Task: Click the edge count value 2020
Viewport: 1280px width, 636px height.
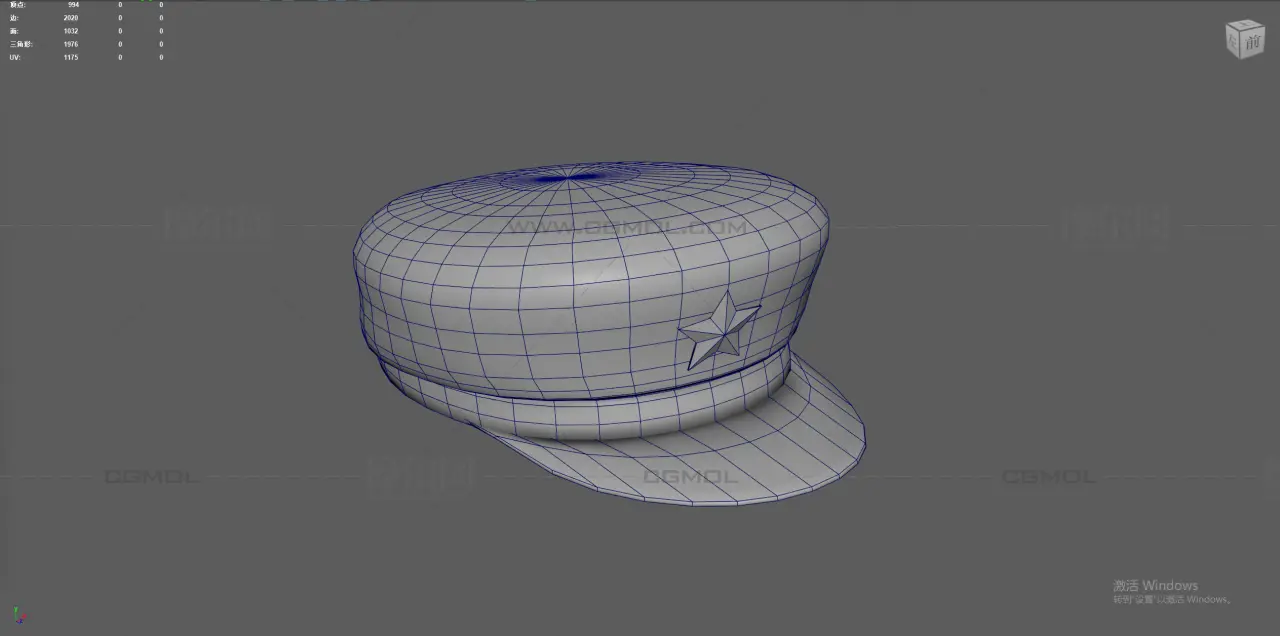Action: 71,18
